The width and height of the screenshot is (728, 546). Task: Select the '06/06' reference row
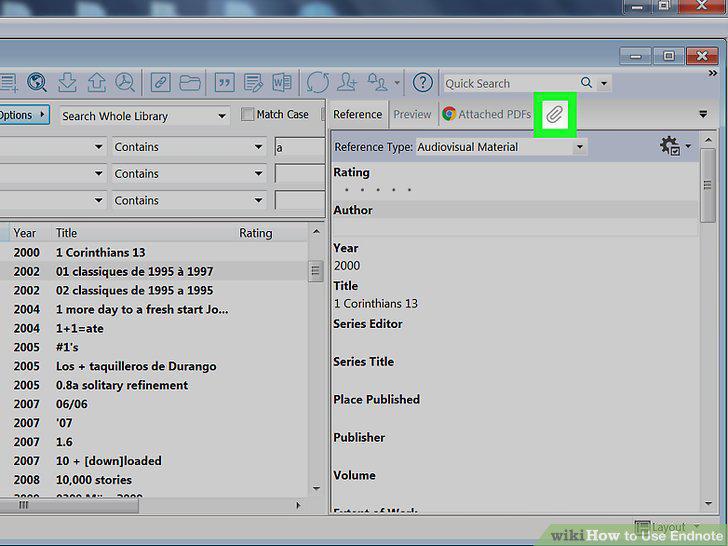pos(153,404)
